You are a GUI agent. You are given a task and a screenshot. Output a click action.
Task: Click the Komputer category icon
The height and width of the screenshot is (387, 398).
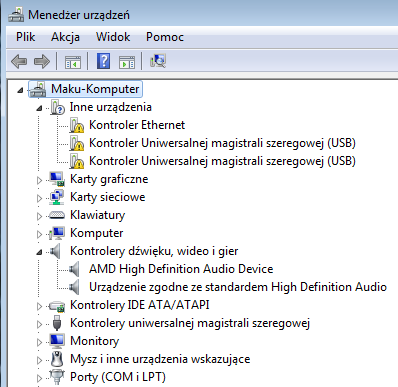tap(57, 233)
